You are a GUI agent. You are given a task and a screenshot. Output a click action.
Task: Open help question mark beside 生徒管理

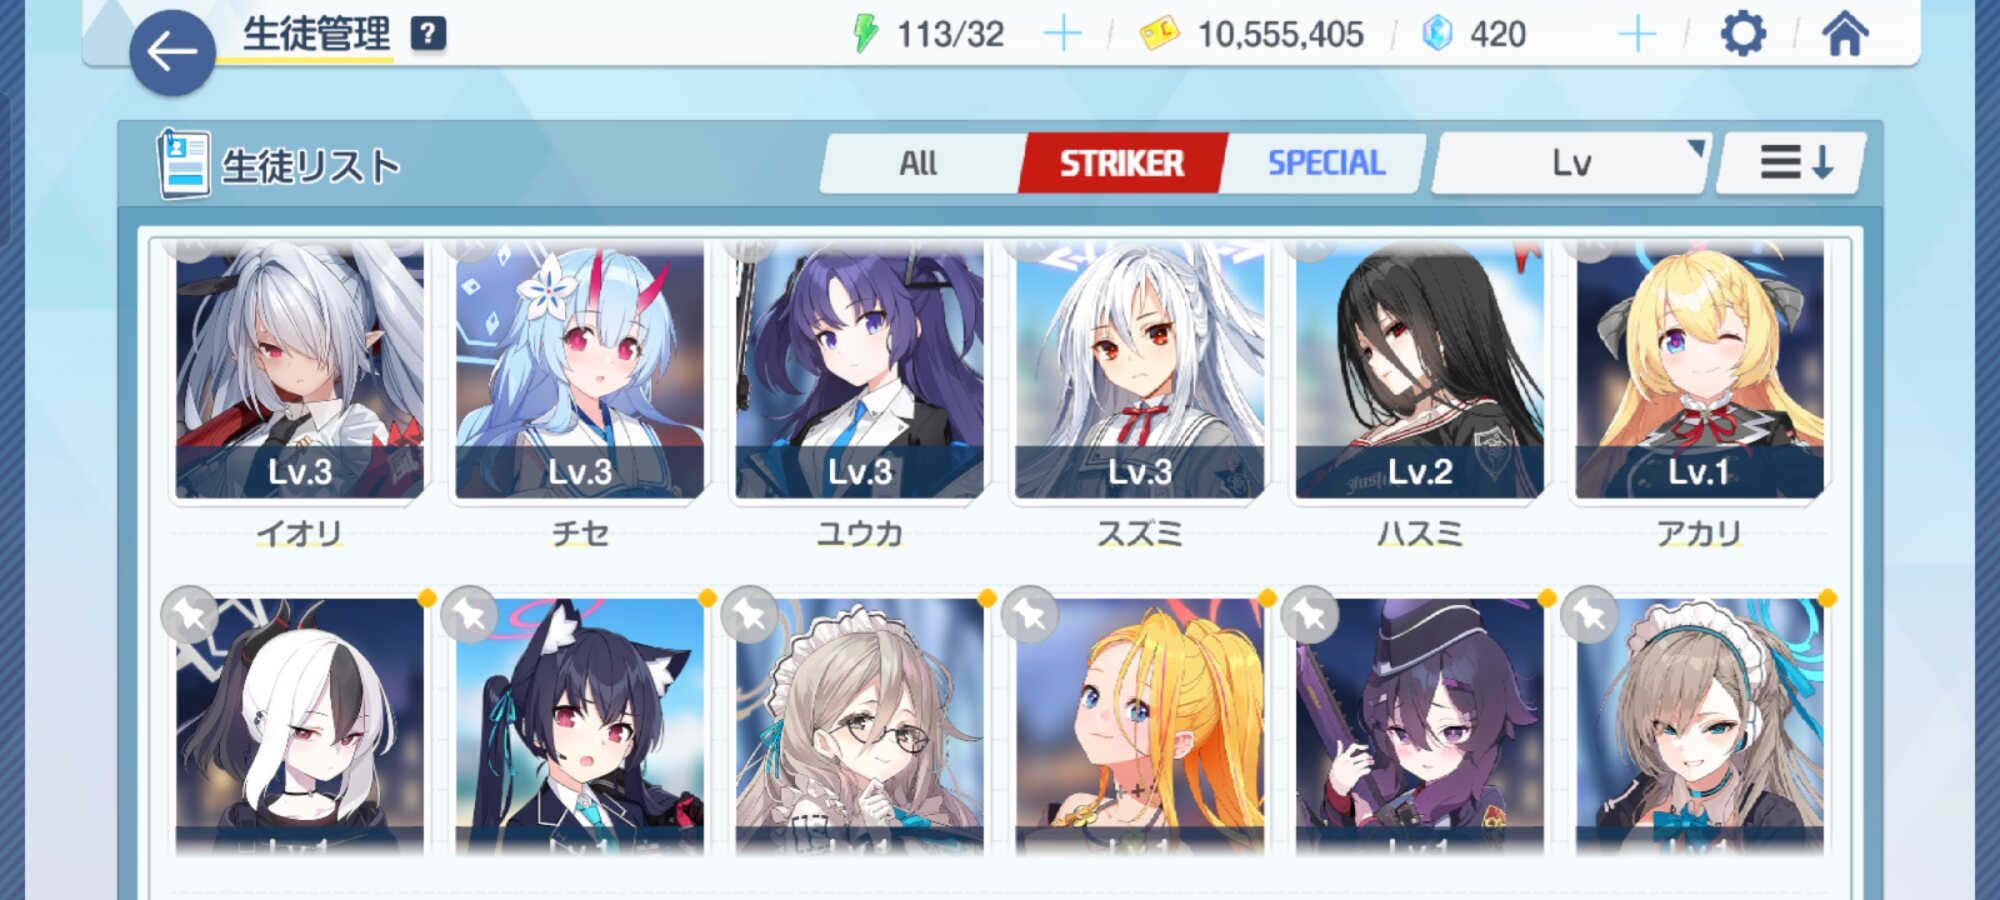(x=428, y=34)
